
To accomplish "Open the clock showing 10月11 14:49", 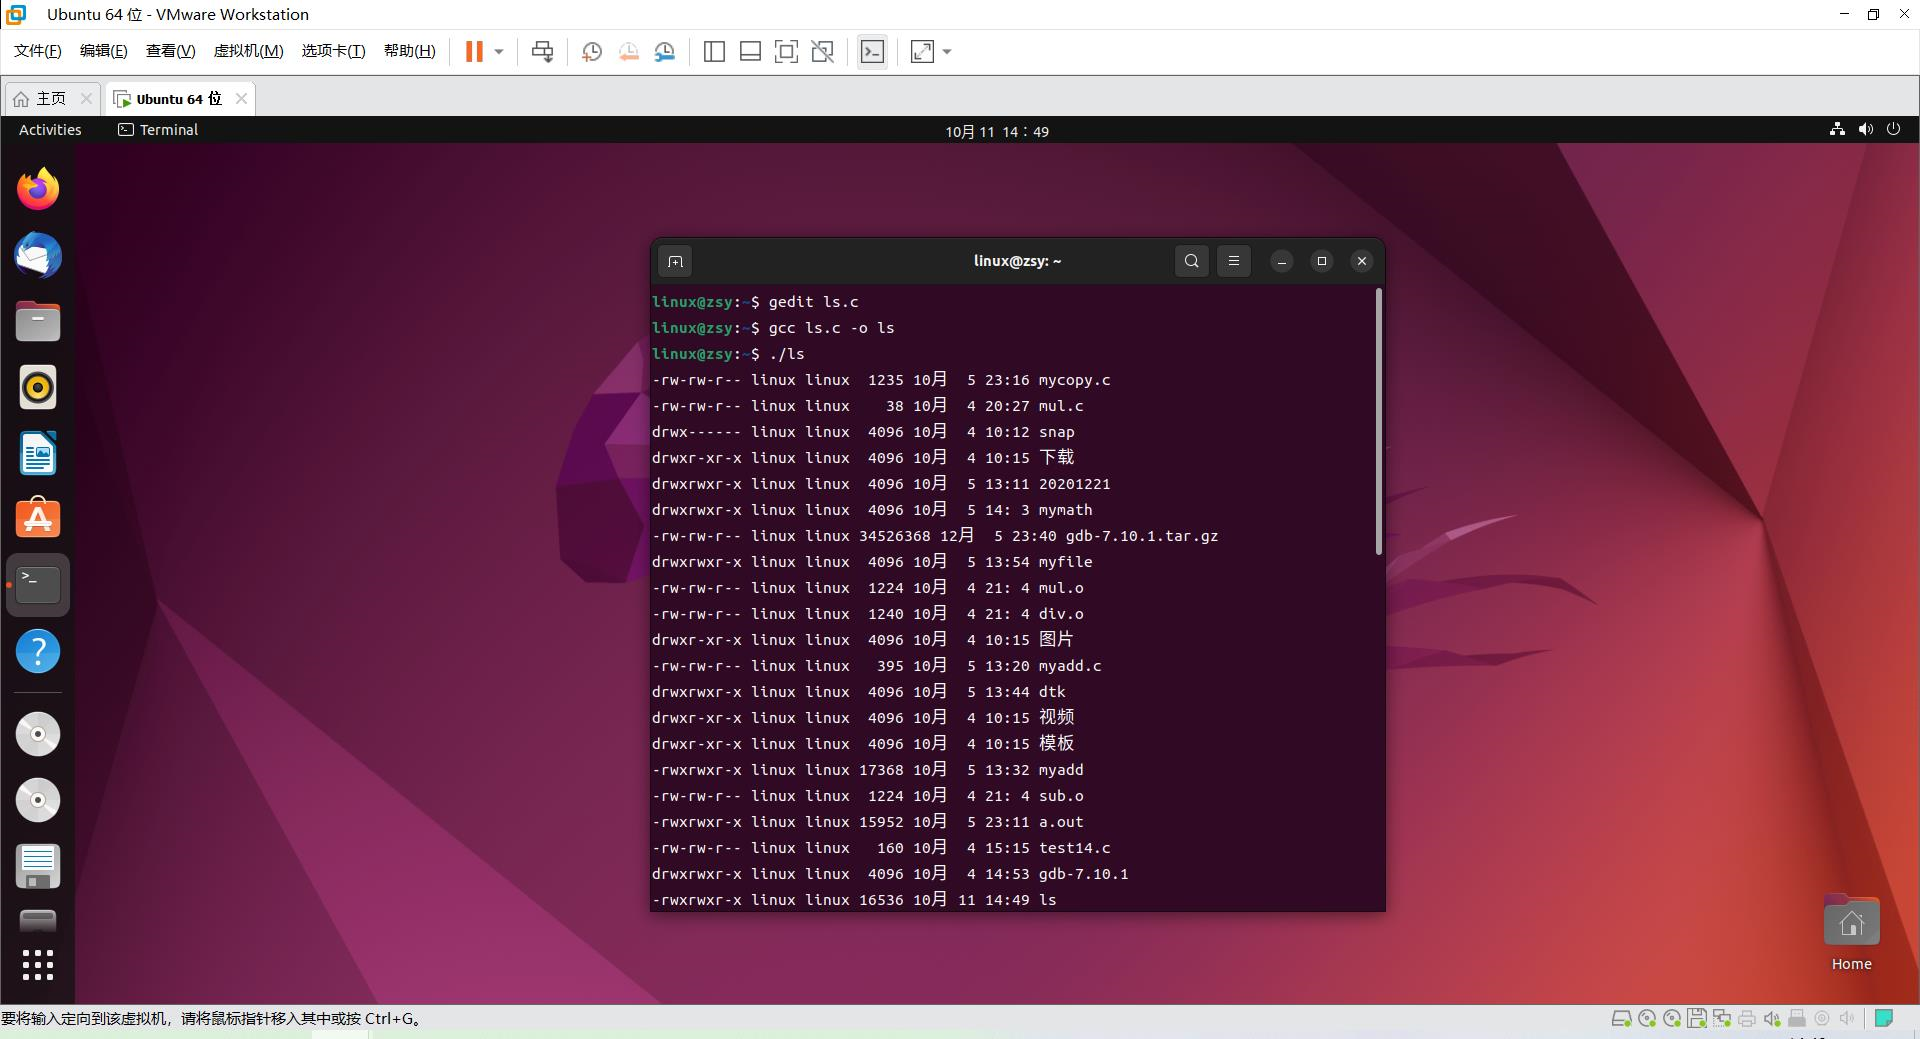I will 997,131.
